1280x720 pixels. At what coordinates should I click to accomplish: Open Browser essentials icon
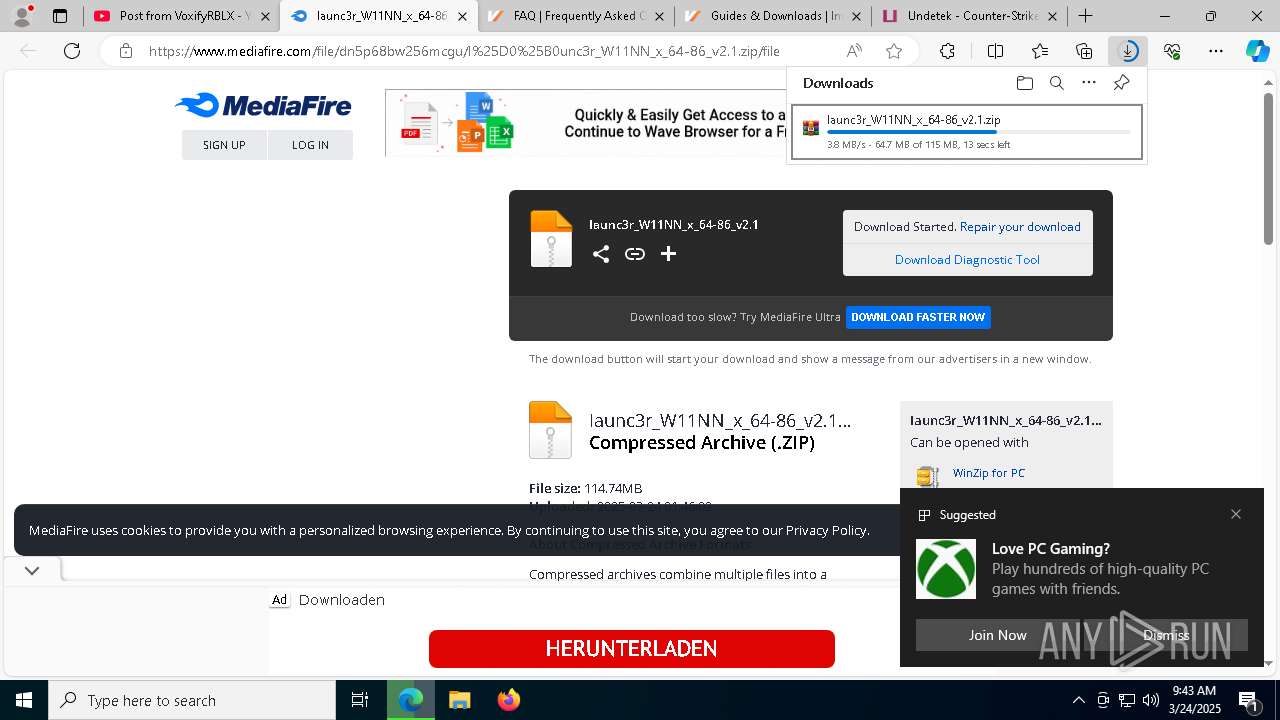(1172, 51)
